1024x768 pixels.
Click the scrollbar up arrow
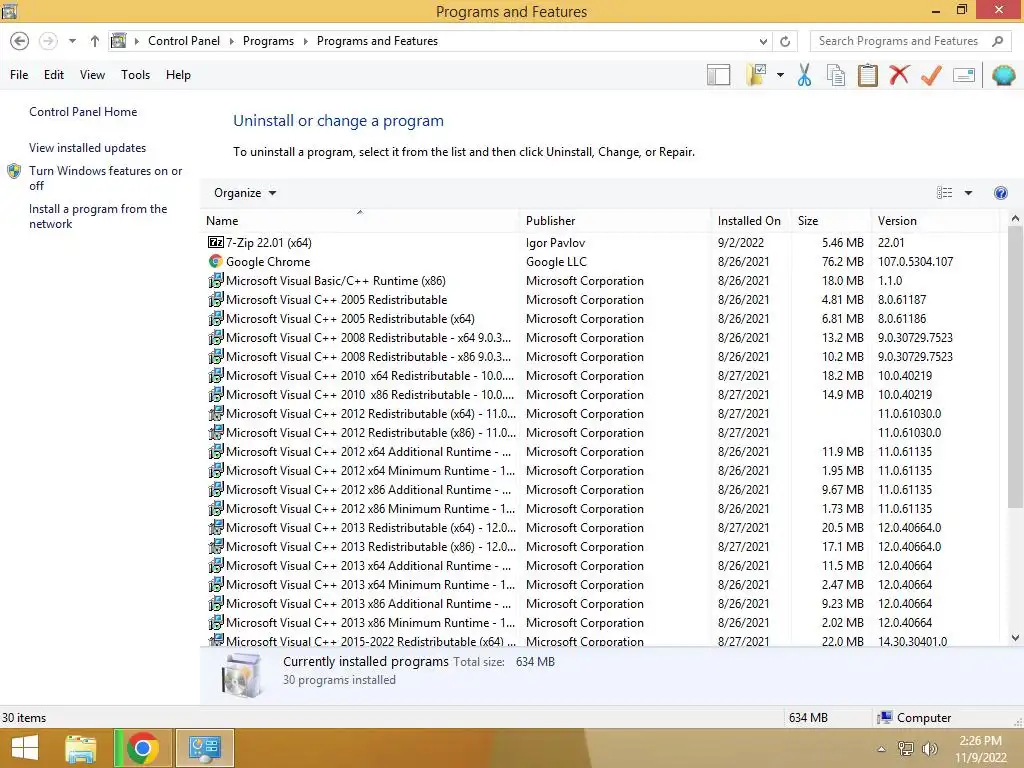[1015, 219]
